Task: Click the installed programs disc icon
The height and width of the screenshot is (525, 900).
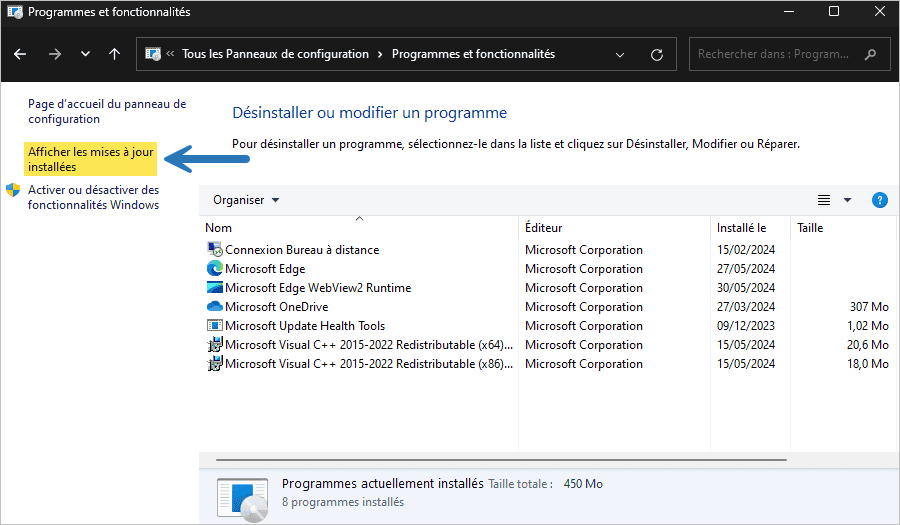Action: (242, 499)
